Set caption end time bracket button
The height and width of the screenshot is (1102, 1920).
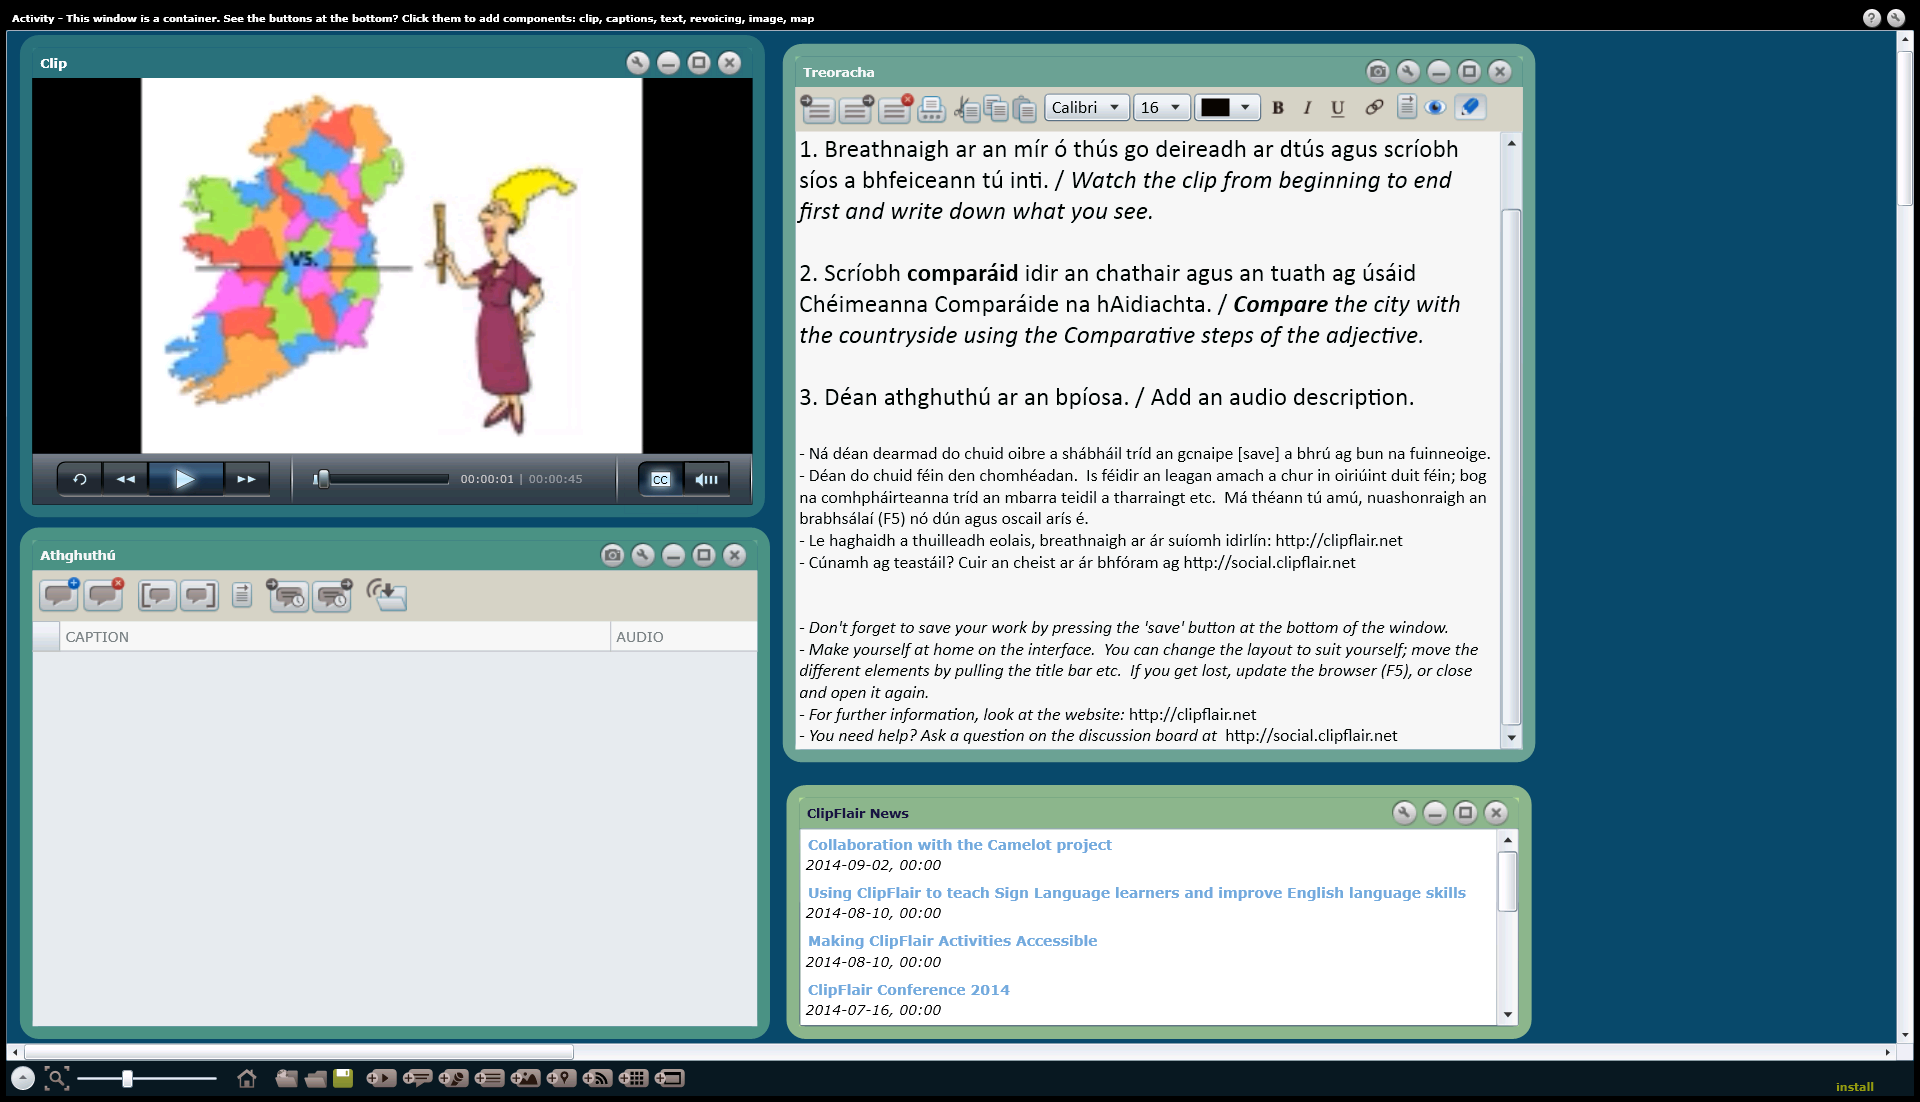coord(199,596)
